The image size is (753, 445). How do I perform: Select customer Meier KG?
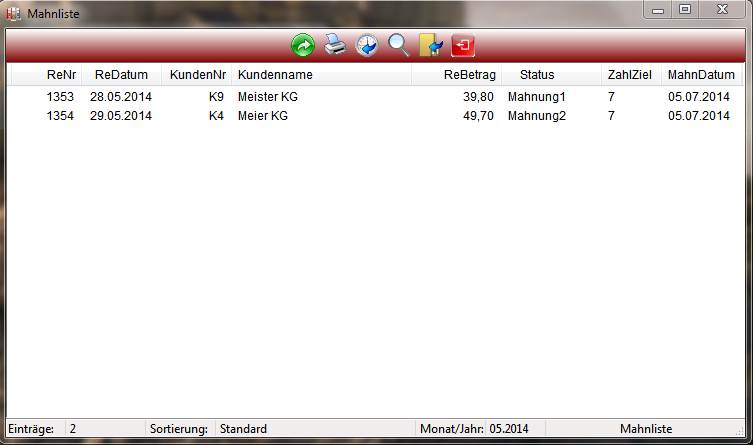click(263, 116)
